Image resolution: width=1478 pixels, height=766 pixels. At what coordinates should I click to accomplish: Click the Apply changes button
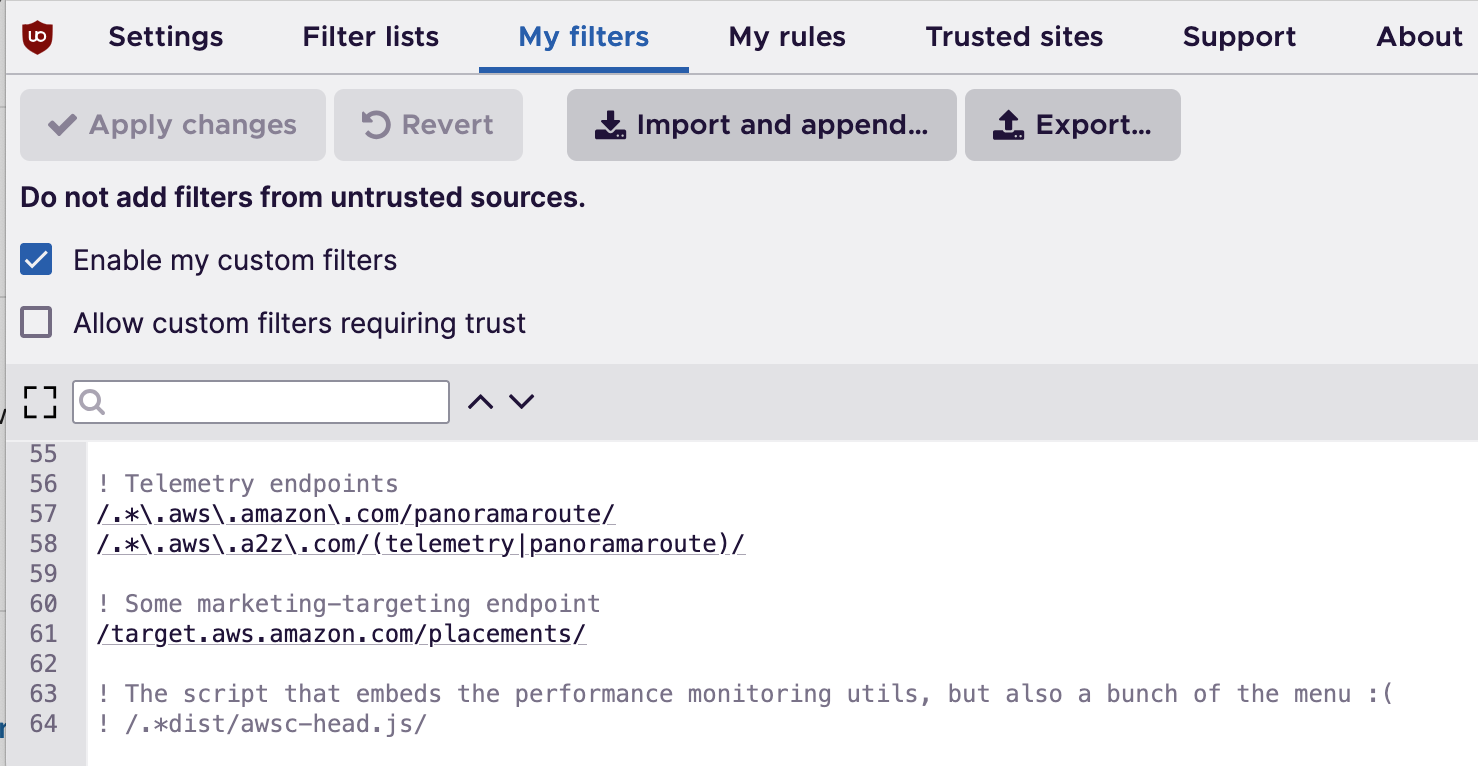point(173,125)
